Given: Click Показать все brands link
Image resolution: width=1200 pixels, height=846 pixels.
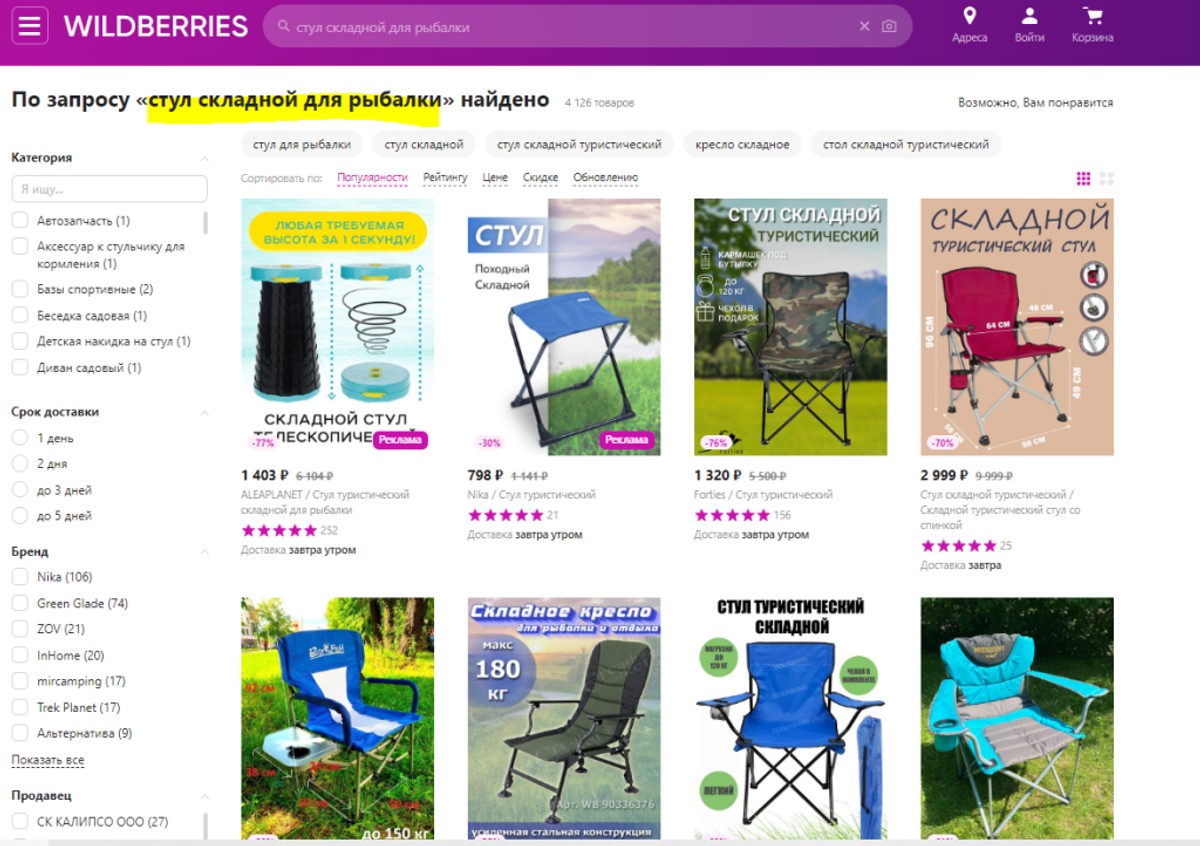Looking at the screenshot, I should 48,760.
